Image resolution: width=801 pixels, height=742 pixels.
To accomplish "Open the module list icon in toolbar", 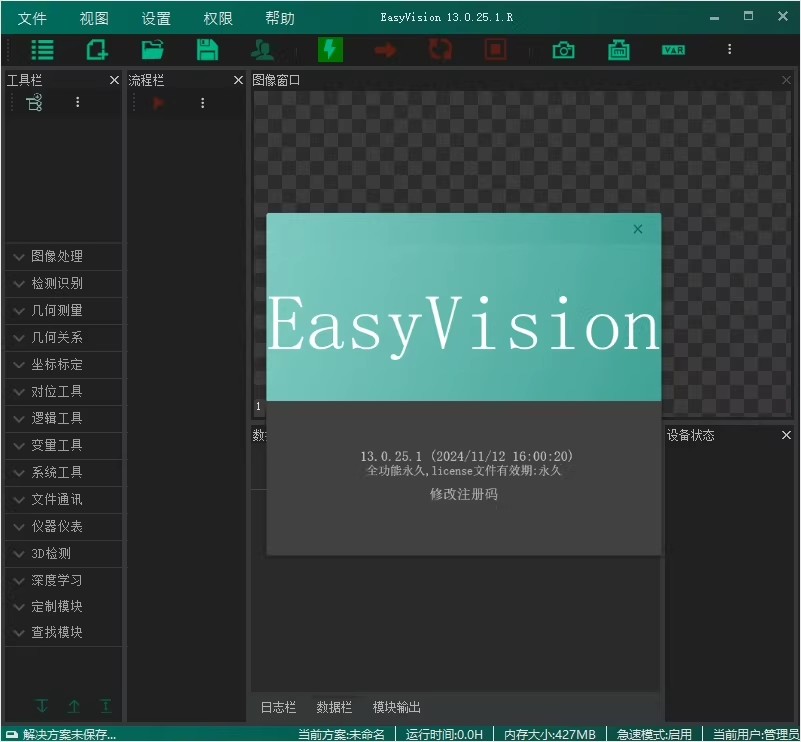I will (x=42, y=50).
